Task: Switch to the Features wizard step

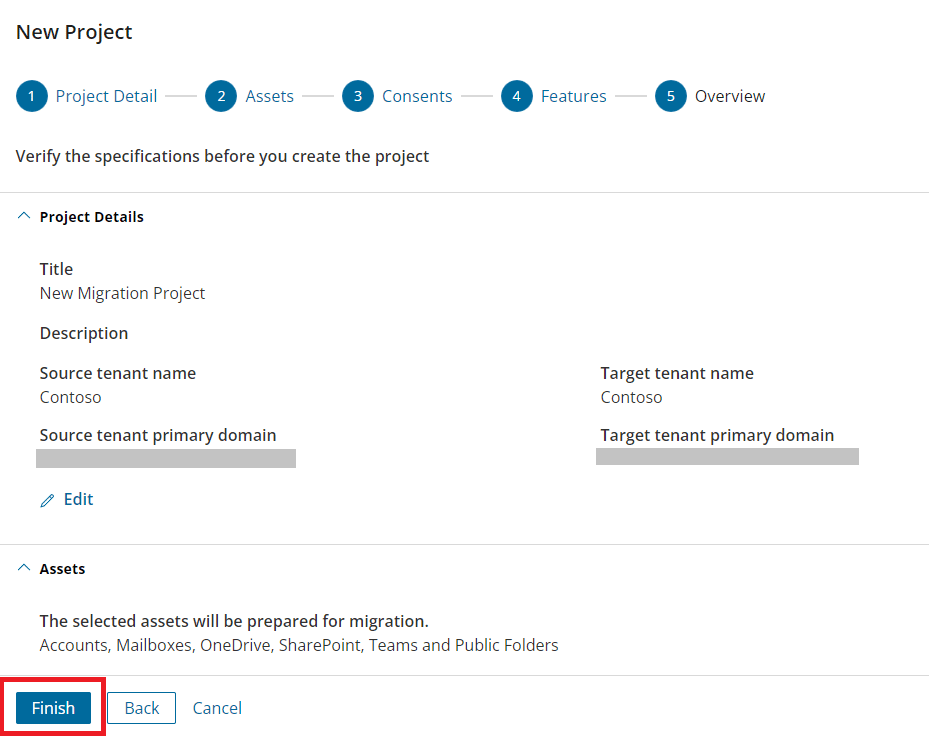Action: pyautogui.click(x=574, y=96)
